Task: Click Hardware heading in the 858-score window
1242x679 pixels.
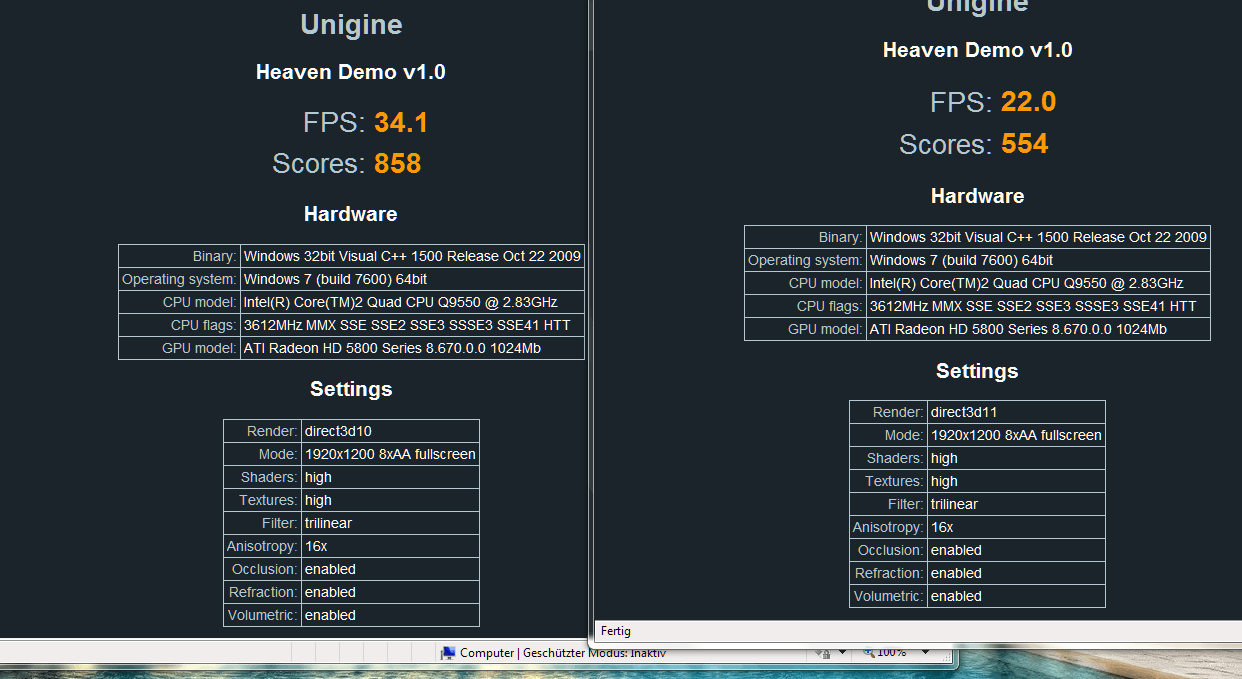Action: click(351, 214)
